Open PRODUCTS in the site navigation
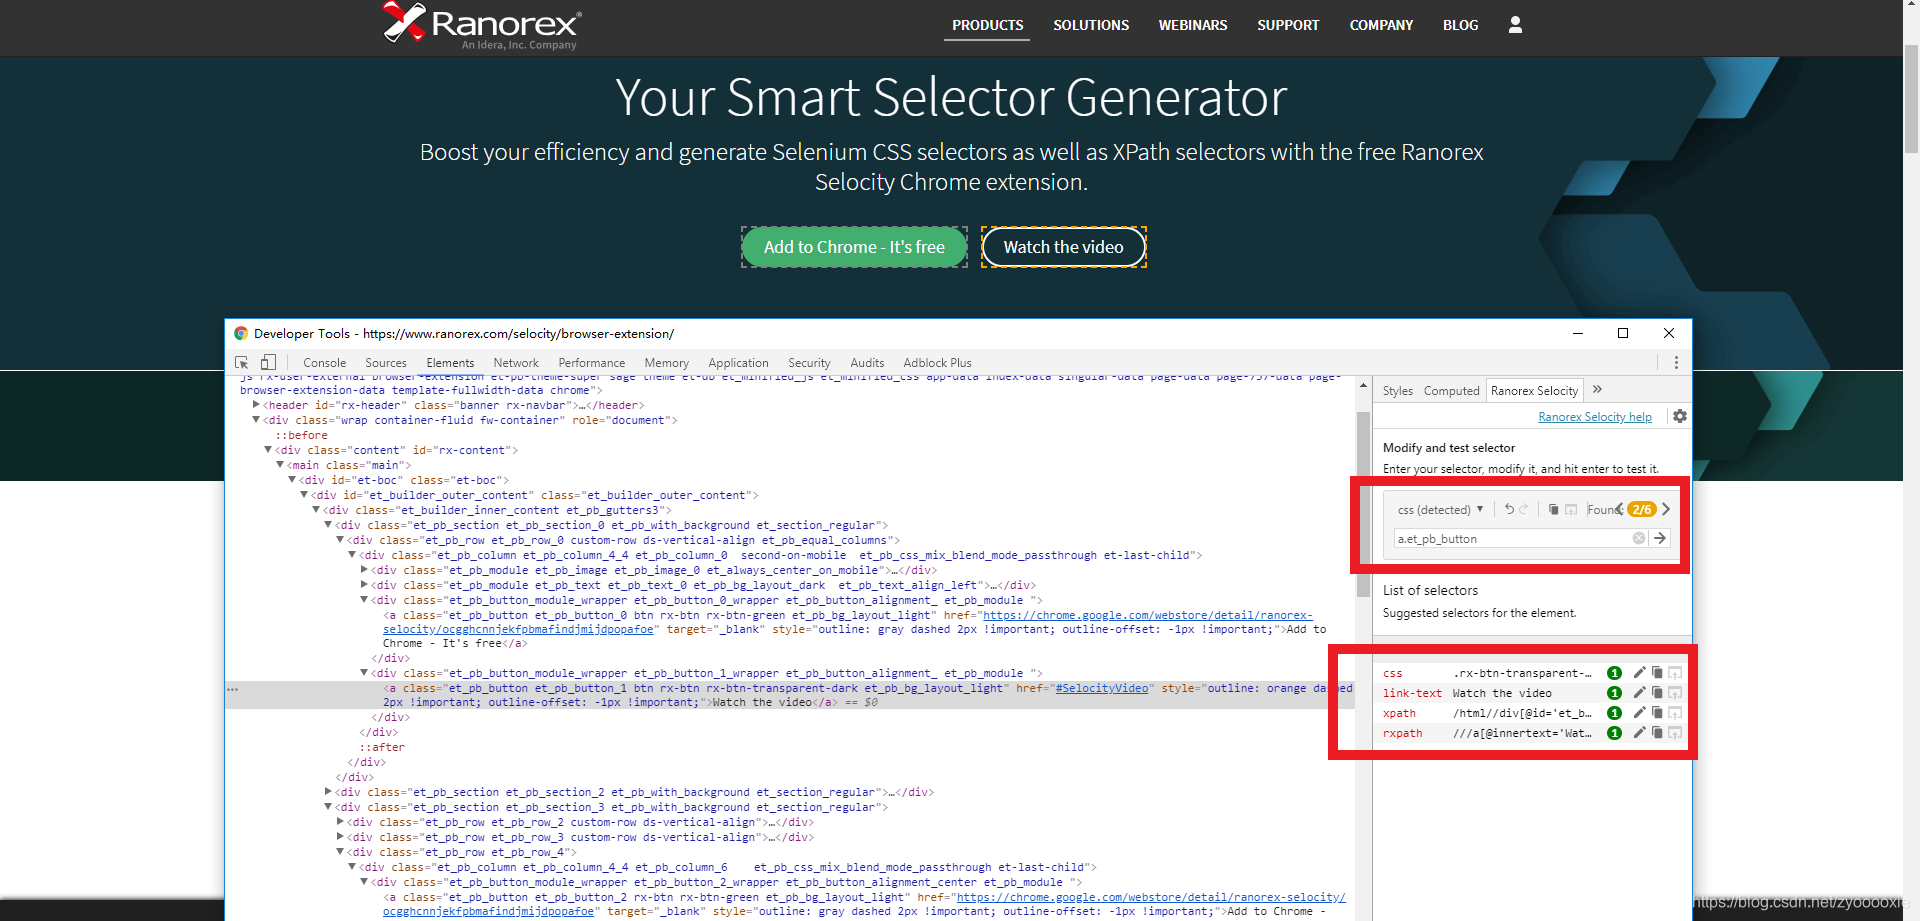 click(x=988, y=25)
